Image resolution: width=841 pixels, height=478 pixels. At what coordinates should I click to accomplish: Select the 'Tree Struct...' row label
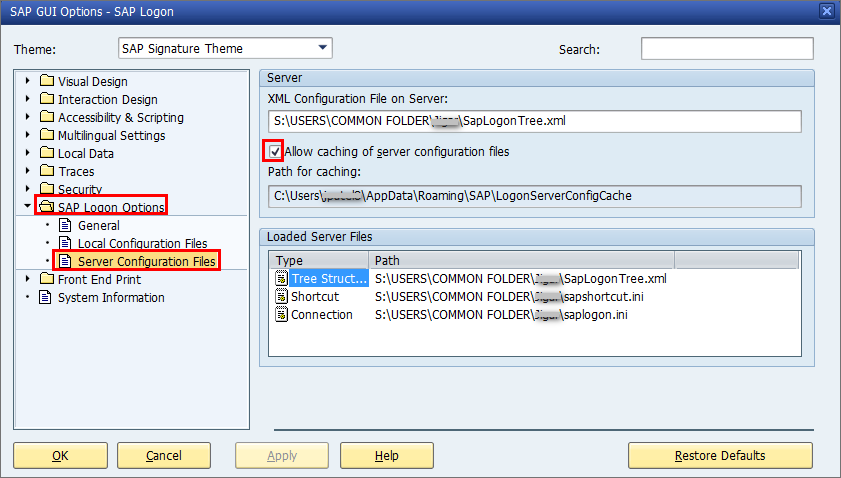coord(329,278)
